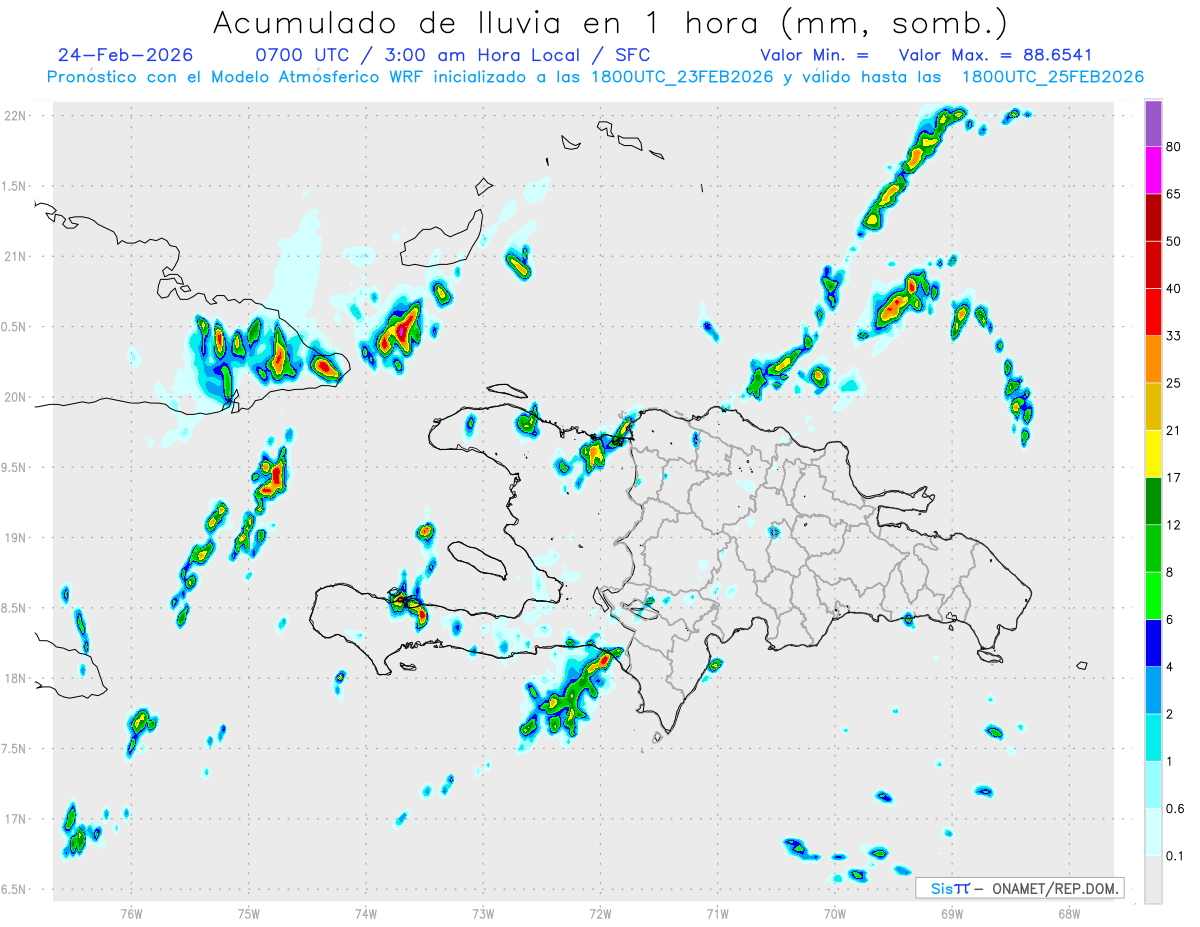Click the '19N' latitude label

pyautogui.click(x=15, y=538)
